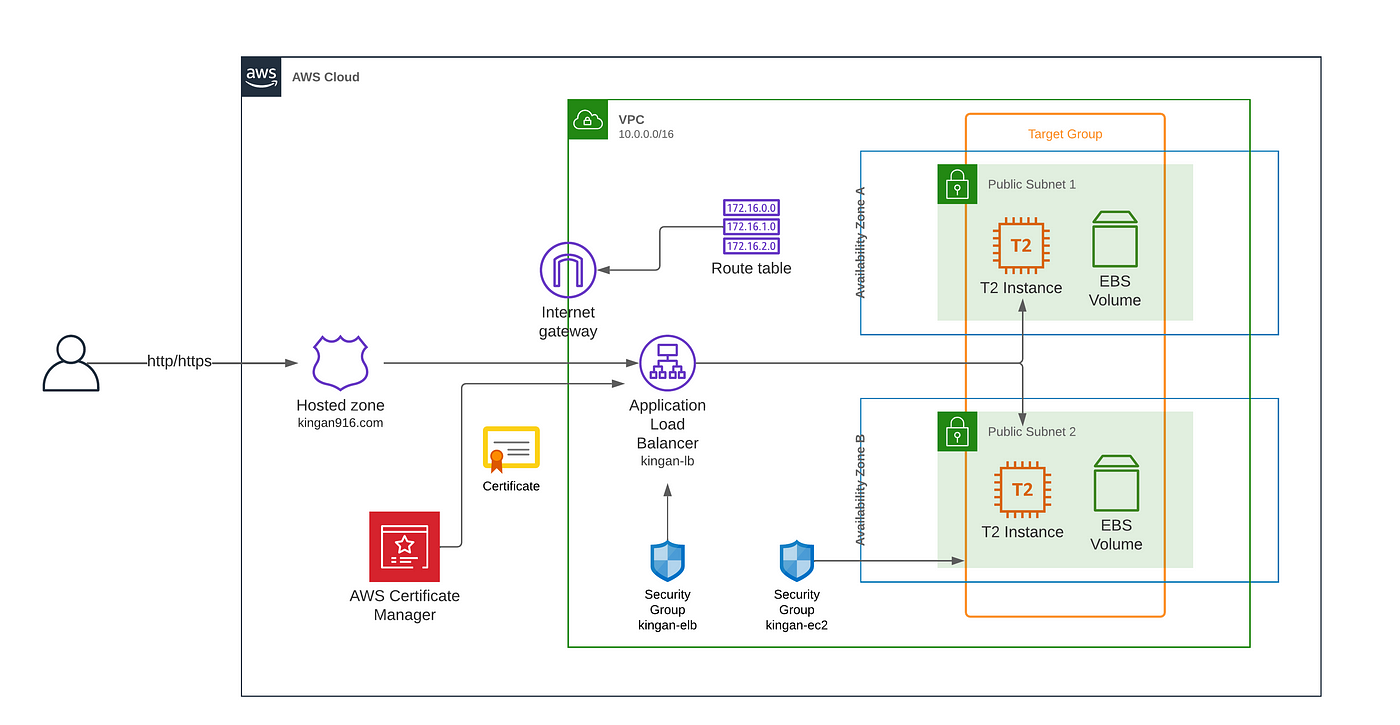Select the 'kingan916.com' domain text

(x=340, y=423)
